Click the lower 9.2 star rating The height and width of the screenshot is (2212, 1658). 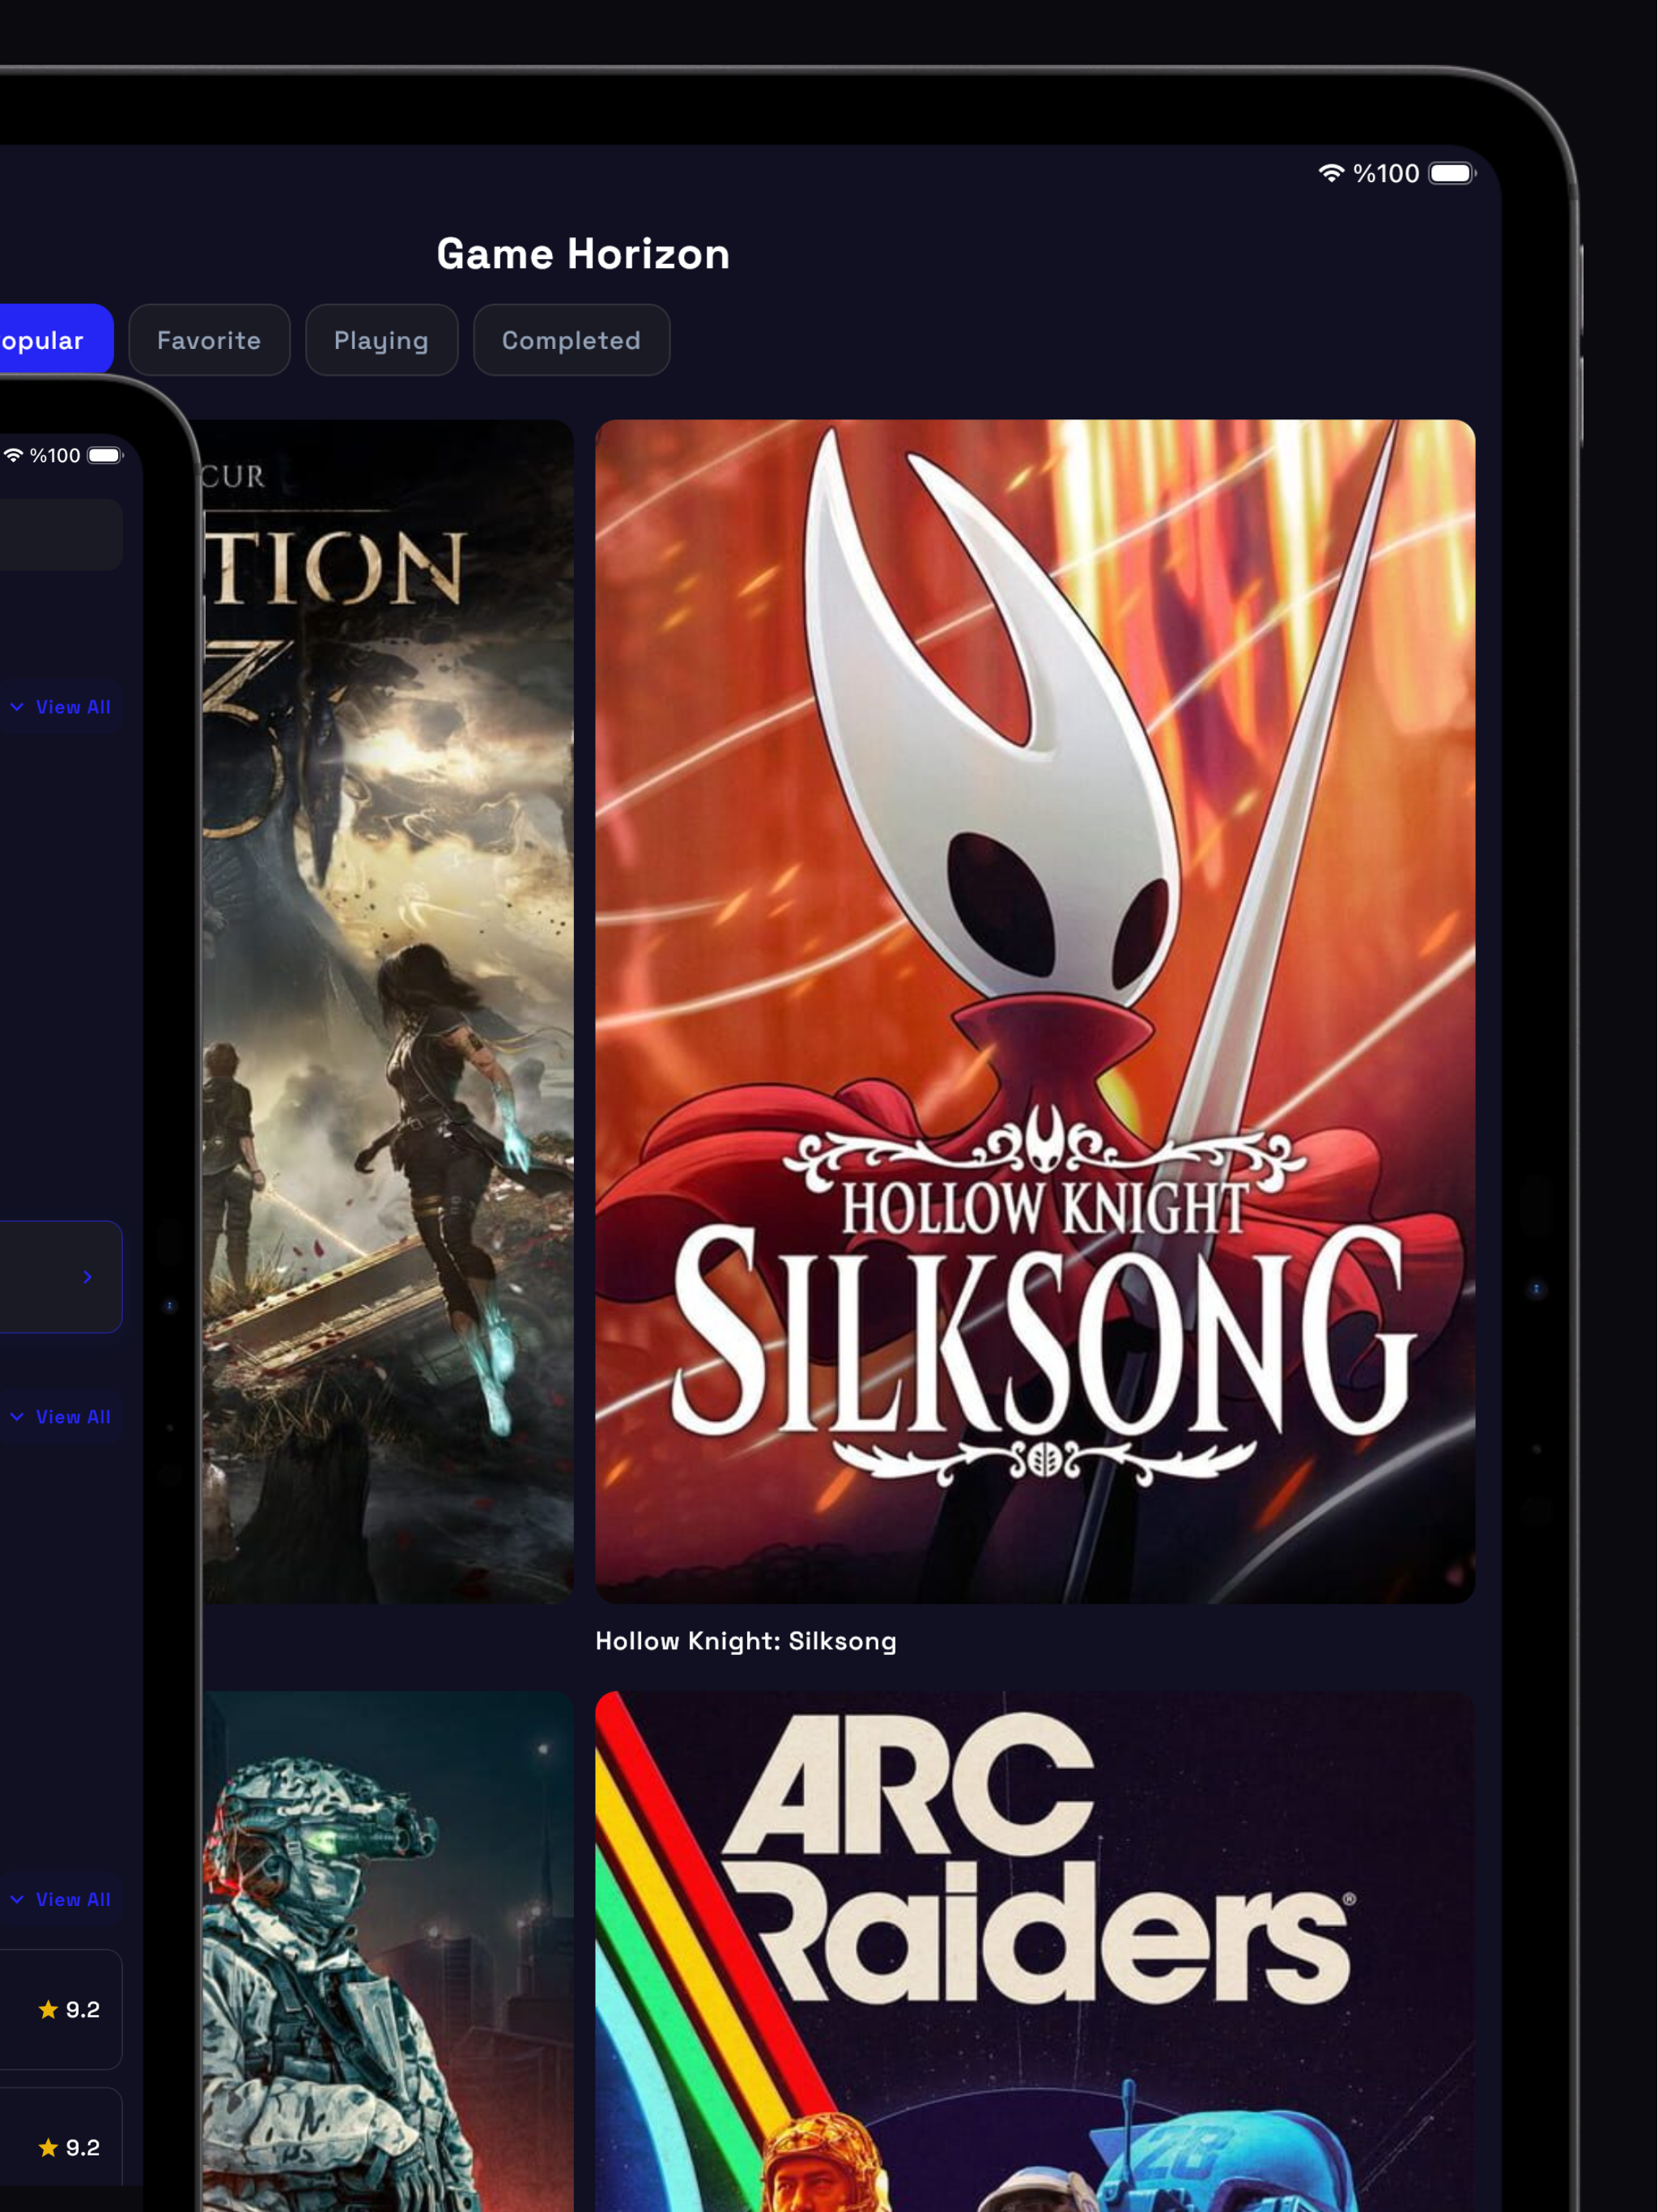[69, 2148]
